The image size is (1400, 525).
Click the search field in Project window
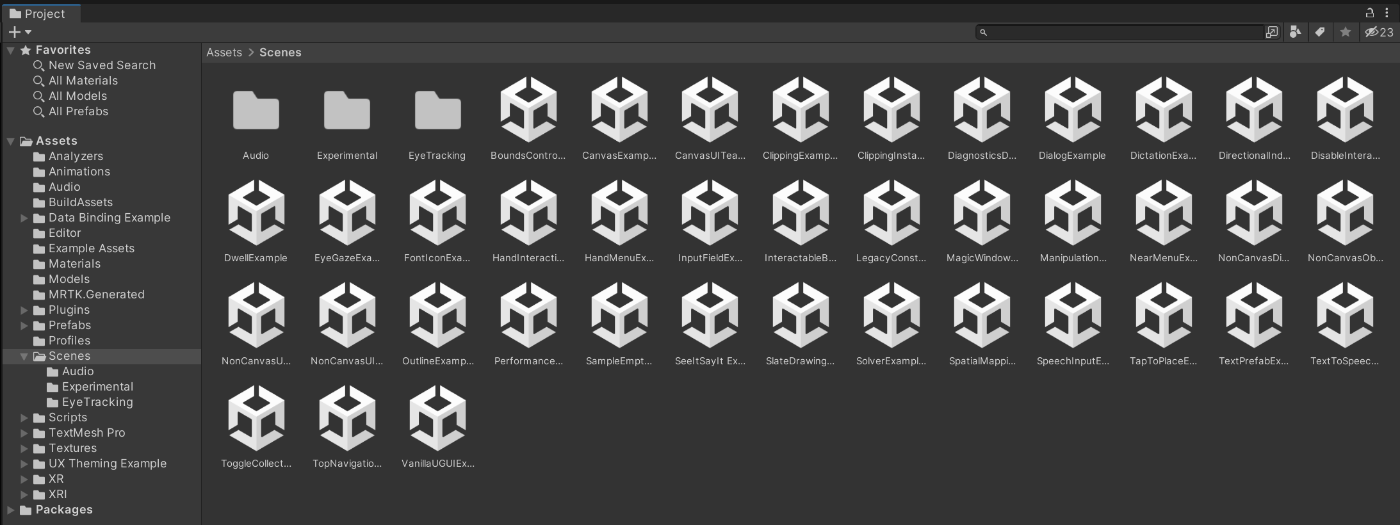[x=1118, y=32]
